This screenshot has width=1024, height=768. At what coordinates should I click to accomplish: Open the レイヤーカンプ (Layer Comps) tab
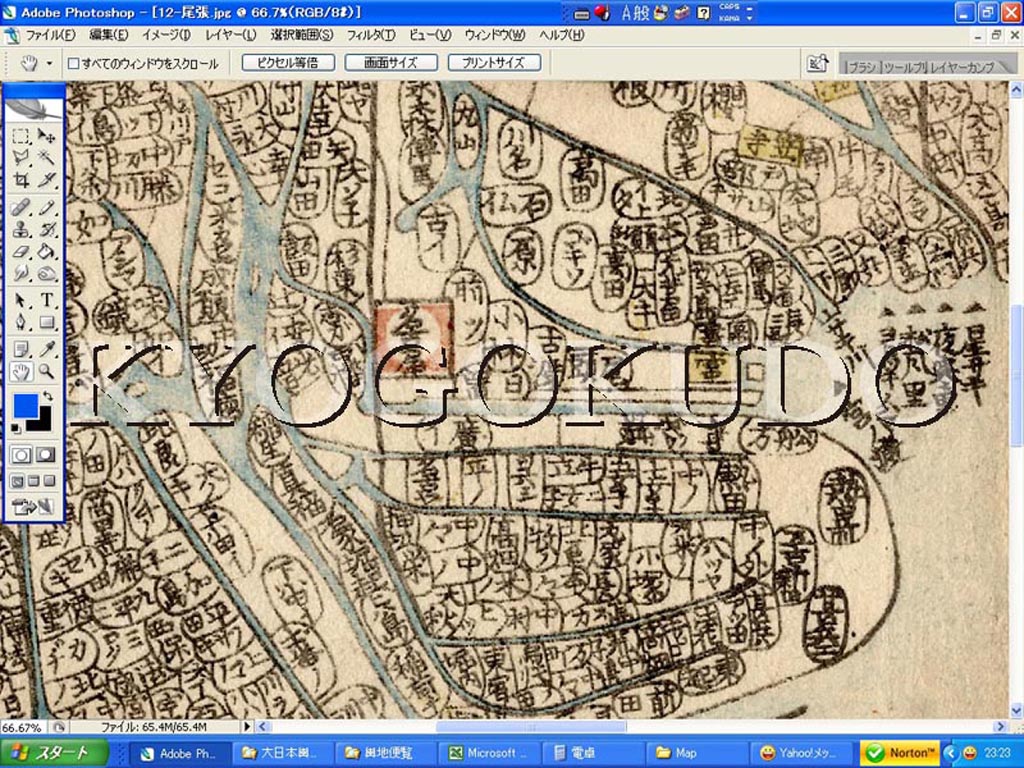pyautogui.click(x=962, y=67)
